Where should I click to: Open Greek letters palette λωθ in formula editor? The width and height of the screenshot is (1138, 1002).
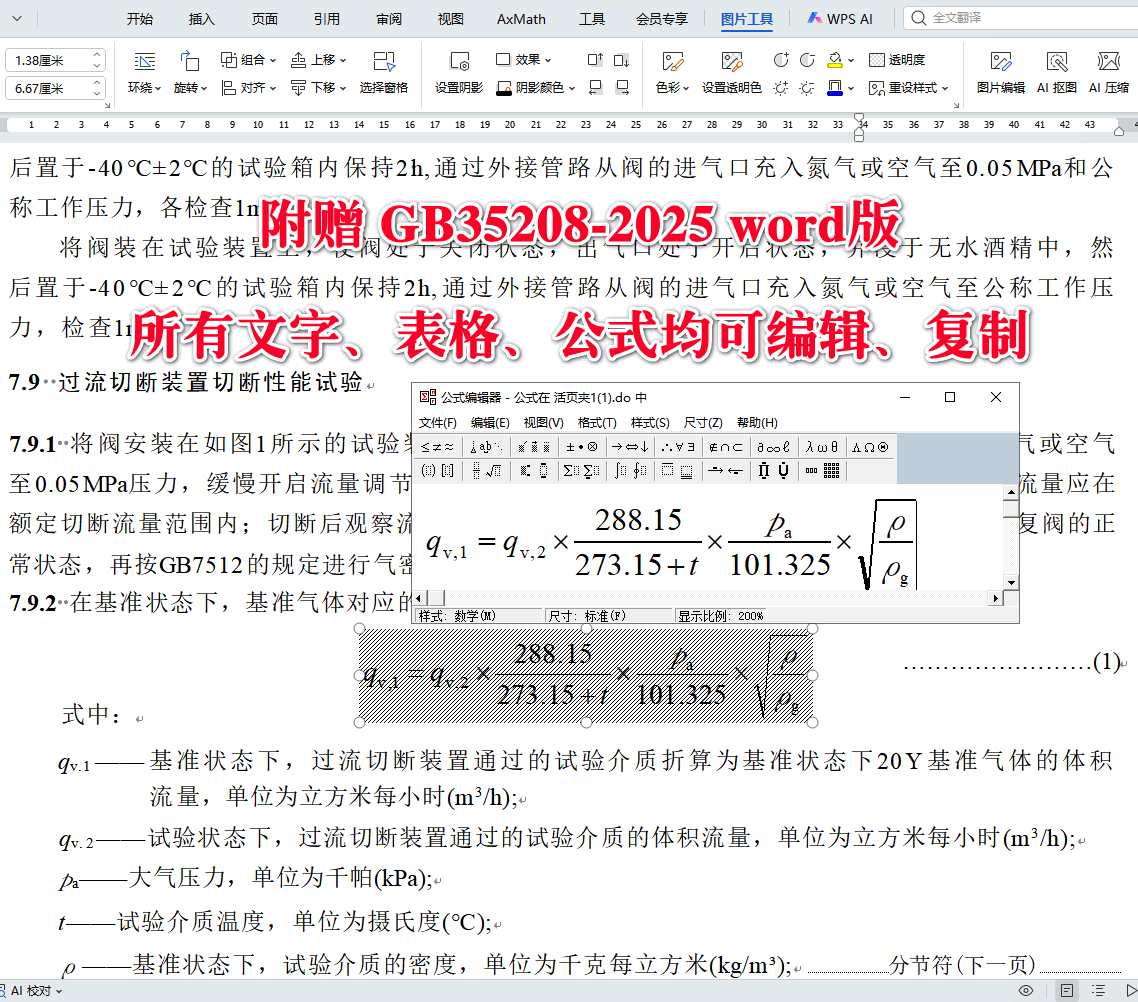(x=821, y=447)
